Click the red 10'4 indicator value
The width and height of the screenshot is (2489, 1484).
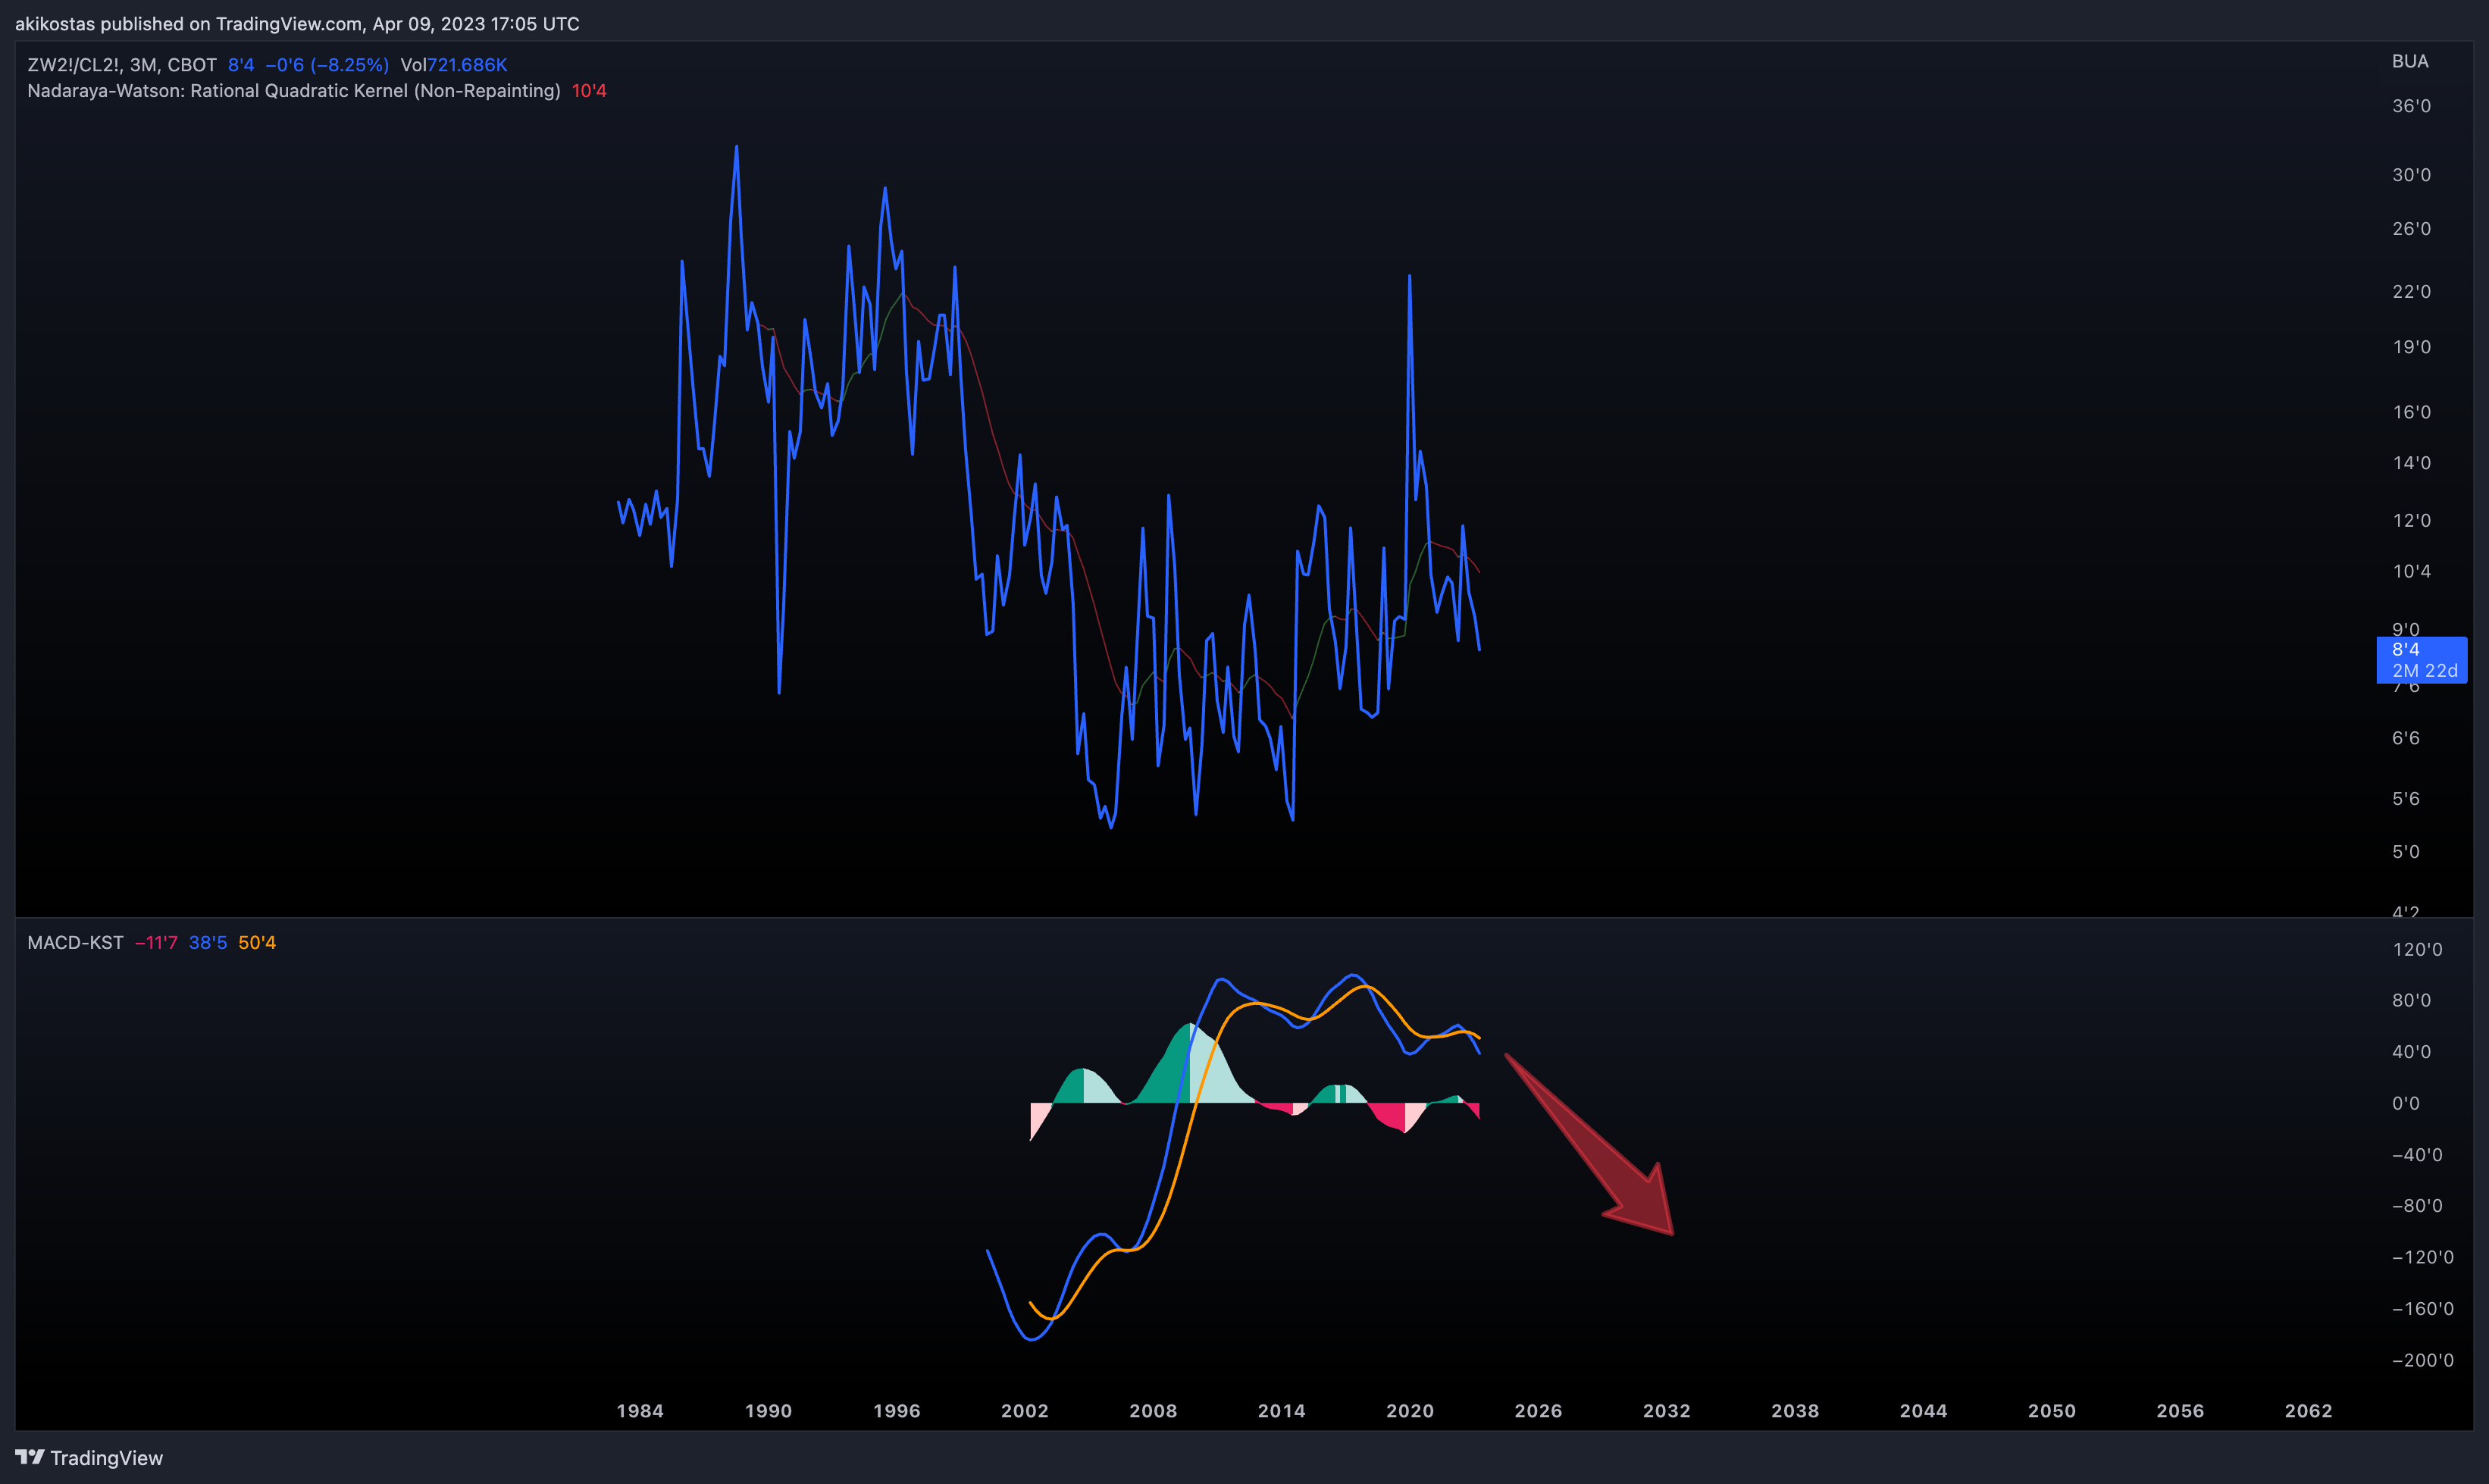point(589,91)
